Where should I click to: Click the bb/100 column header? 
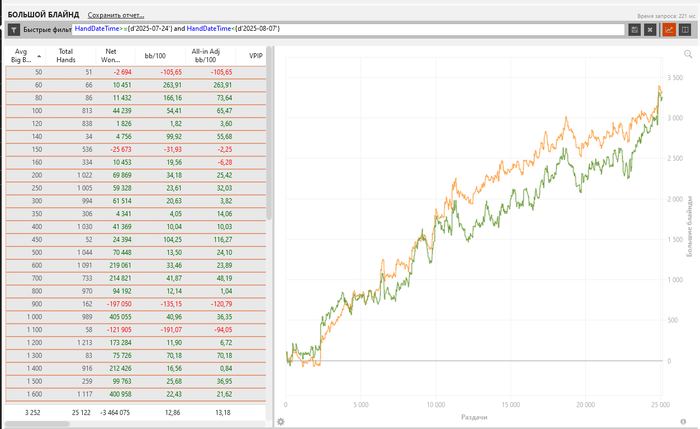coord(155,56)
